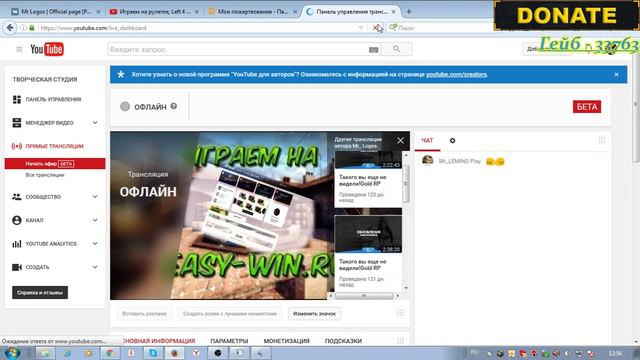Click grid handle icon in info tabs row
The image size is (640, 360).
pos(400,340)
